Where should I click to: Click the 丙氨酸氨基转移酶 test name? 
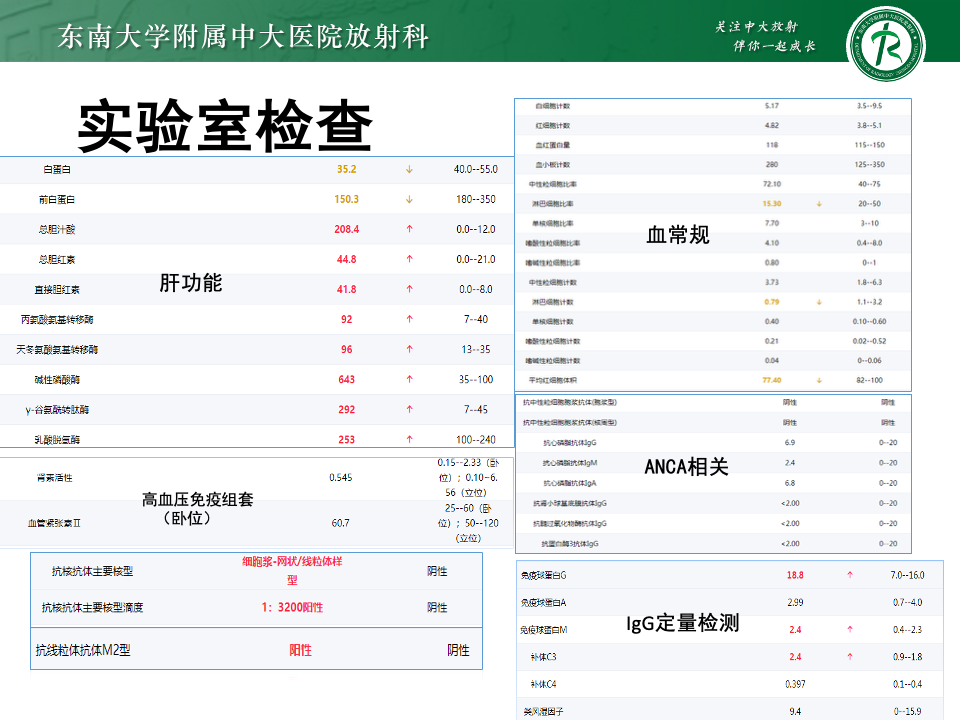coord(57,320)
